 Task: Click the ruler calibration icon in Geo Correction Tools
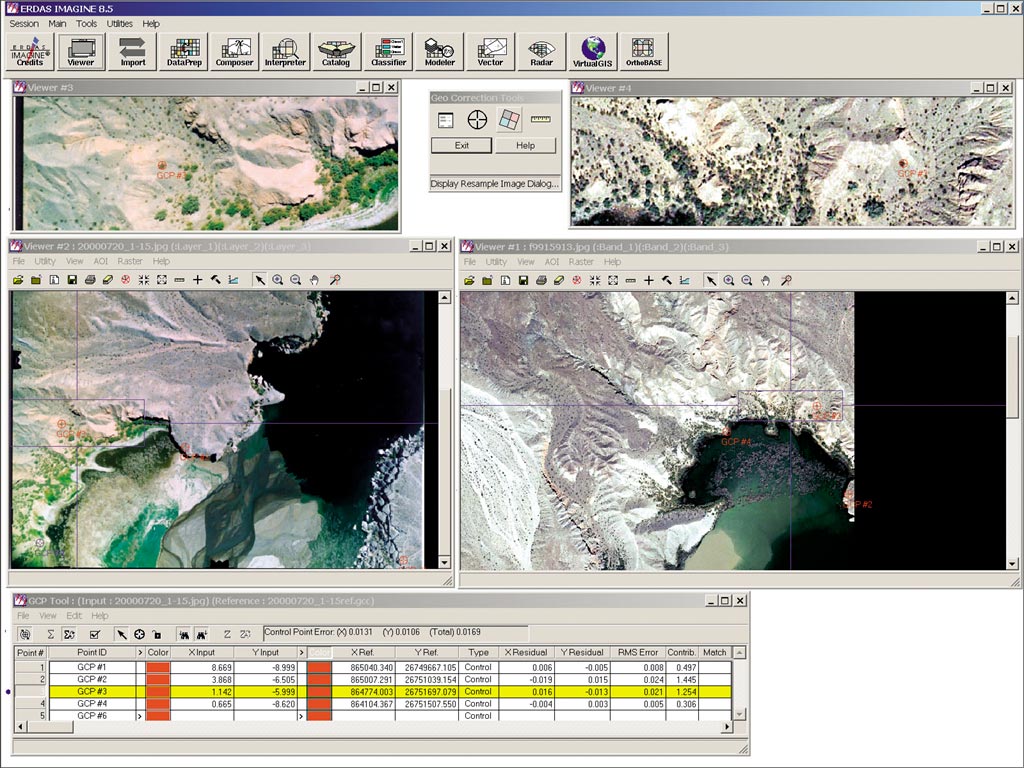[x=541, y=120]
